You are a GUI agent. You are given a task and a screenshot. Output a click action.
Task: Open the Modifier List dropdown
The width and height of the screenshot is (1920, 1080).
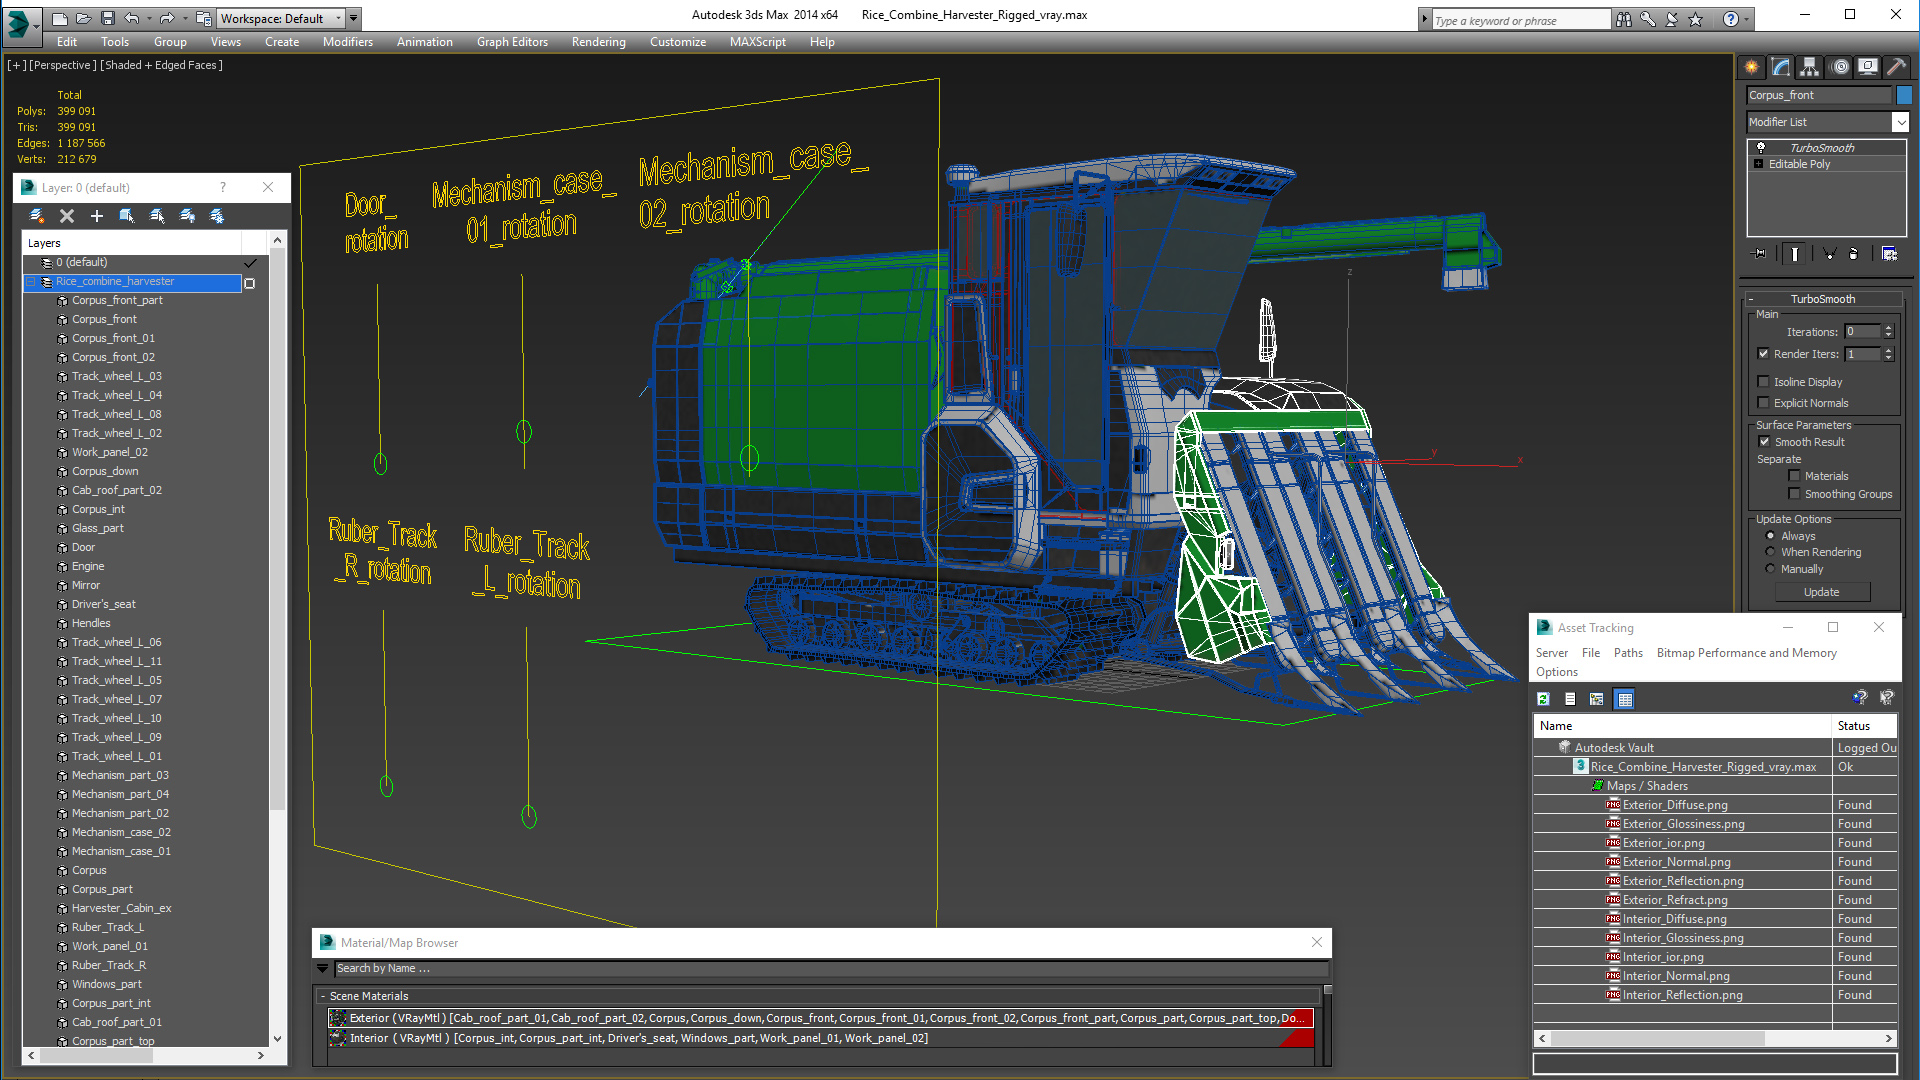pyautogui.click(x=1827, y=122)
